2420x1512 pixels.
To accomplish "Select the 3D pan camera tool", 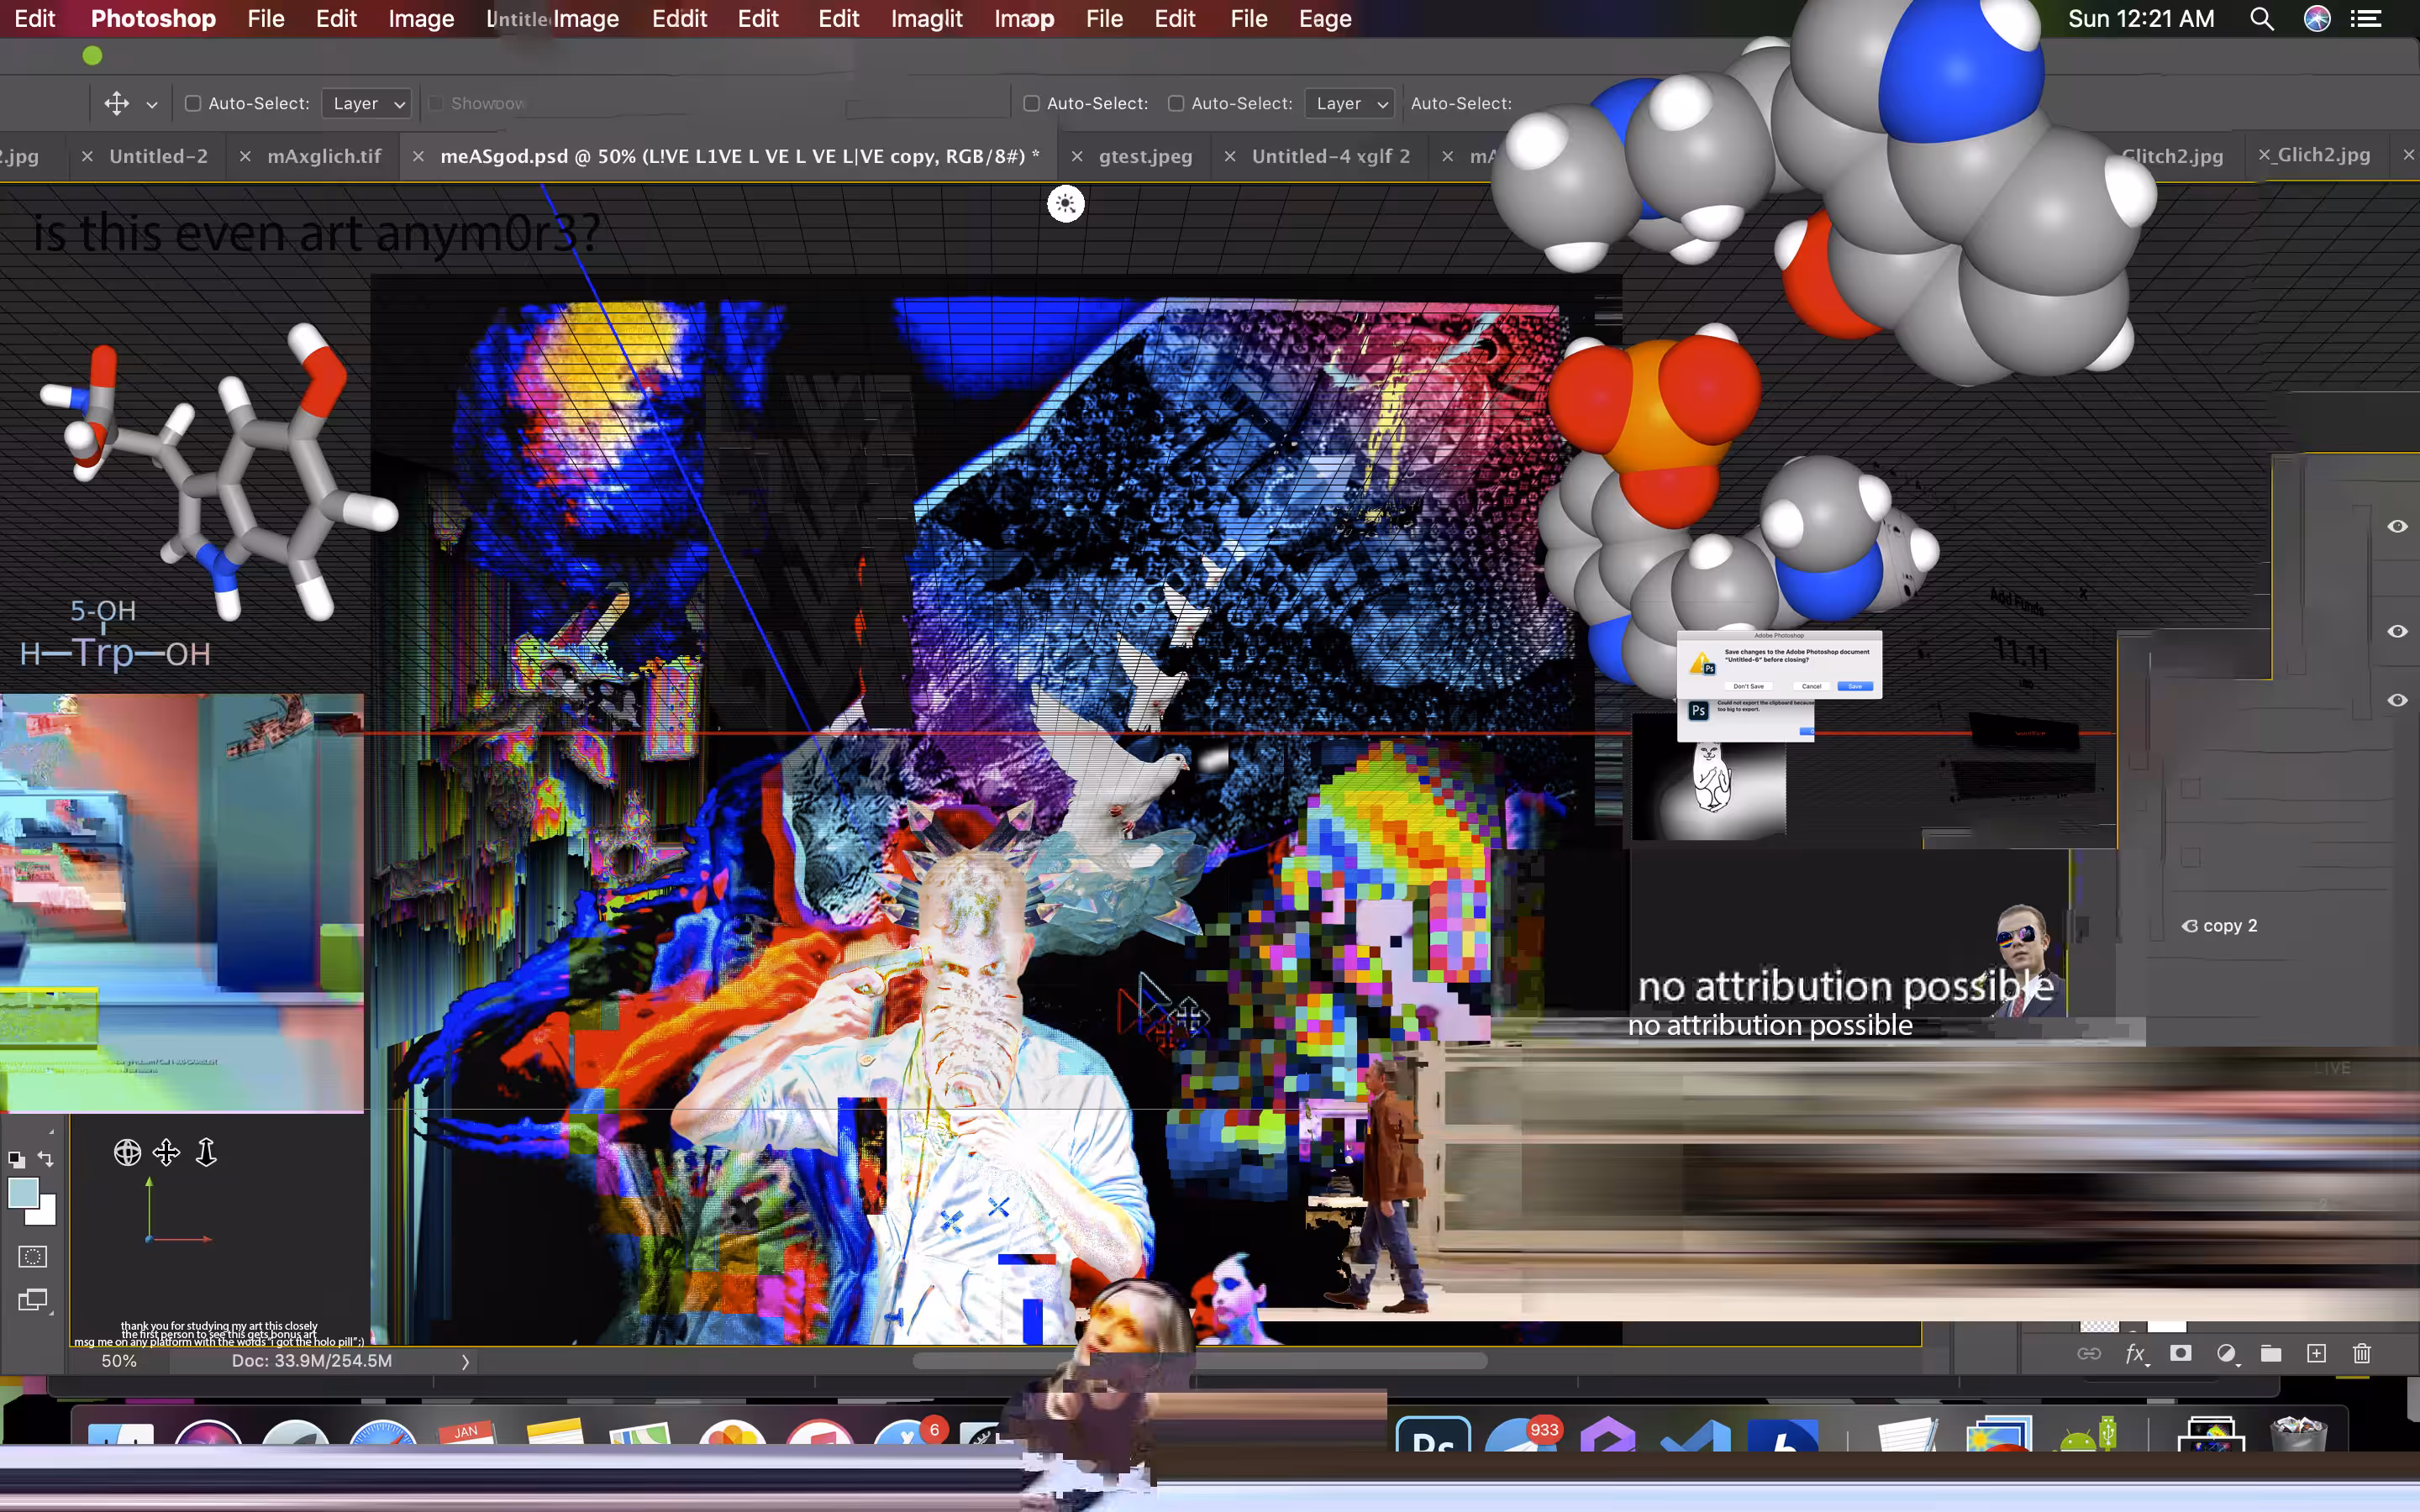I will coord(166,1153).
